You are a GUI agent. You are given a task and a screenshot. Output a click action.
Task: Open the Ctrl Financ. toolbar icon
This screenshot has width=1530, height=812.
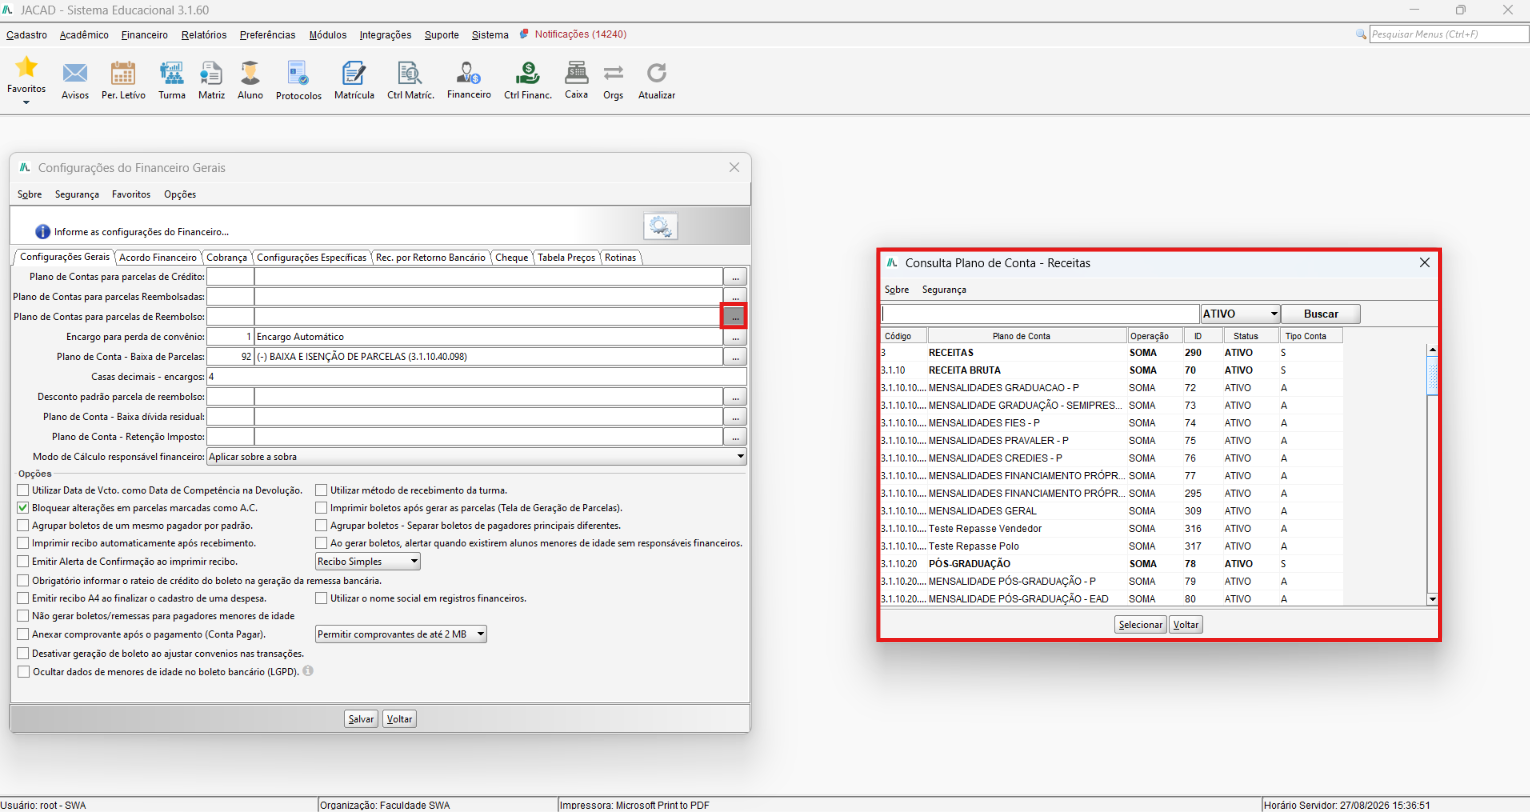[x=528, y=73]
